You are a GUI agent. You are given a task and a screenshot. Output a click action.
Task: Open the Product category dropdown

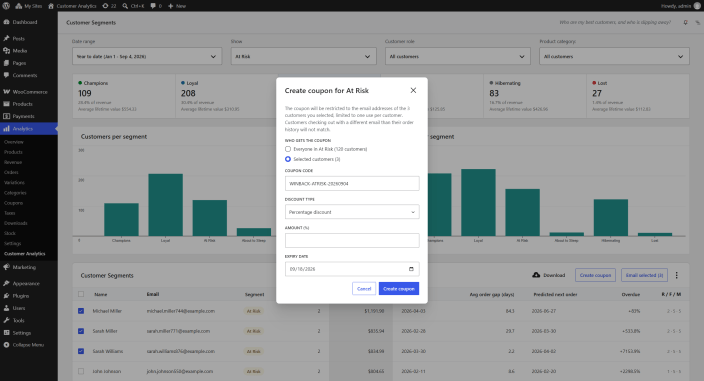click(x=614, y=57)
